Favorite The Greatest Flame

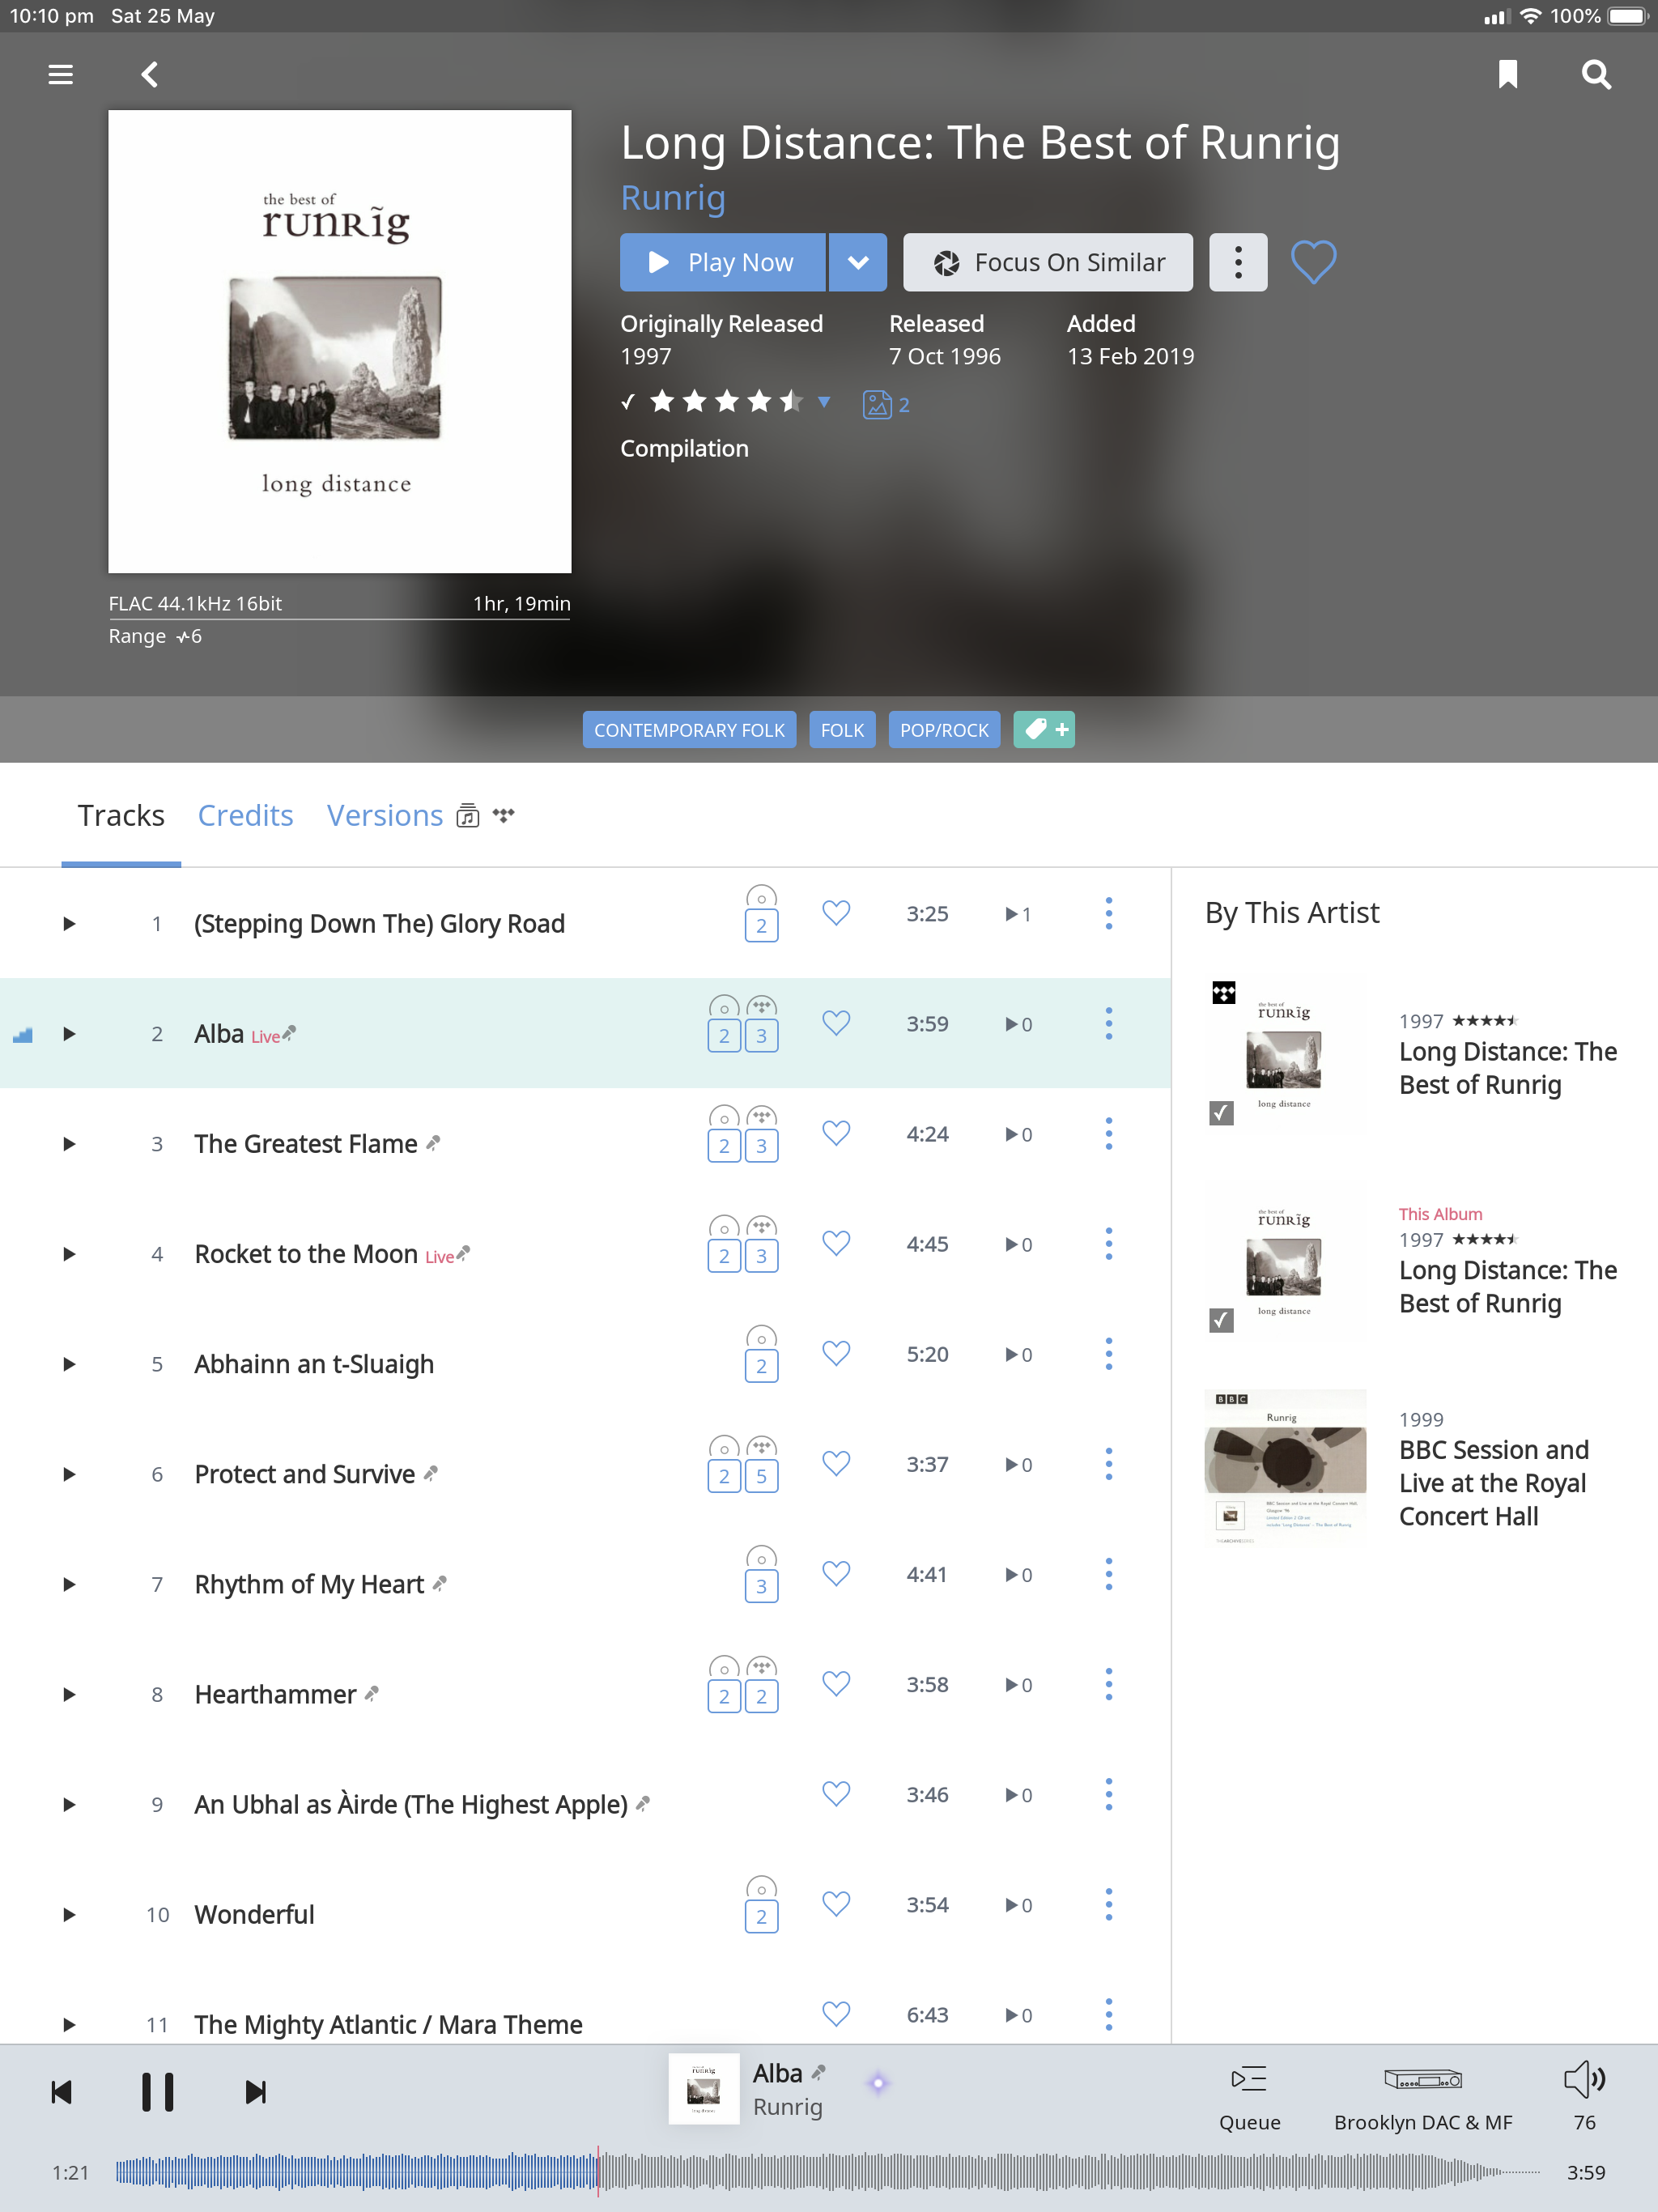(x=836, y=1133)
